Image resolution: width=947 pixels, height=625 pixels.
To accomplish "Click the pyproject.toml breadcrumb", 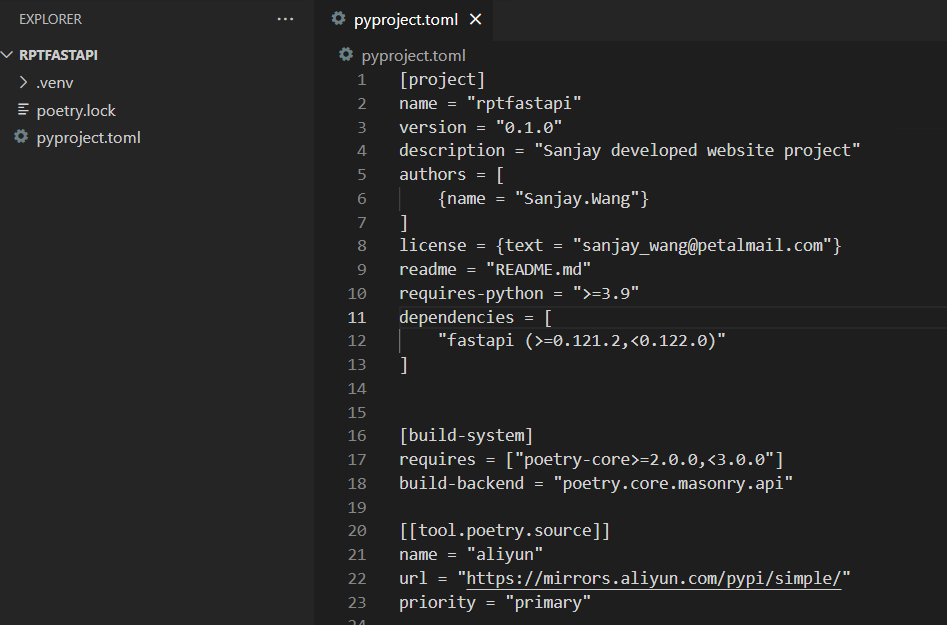I will click(413, 56).
